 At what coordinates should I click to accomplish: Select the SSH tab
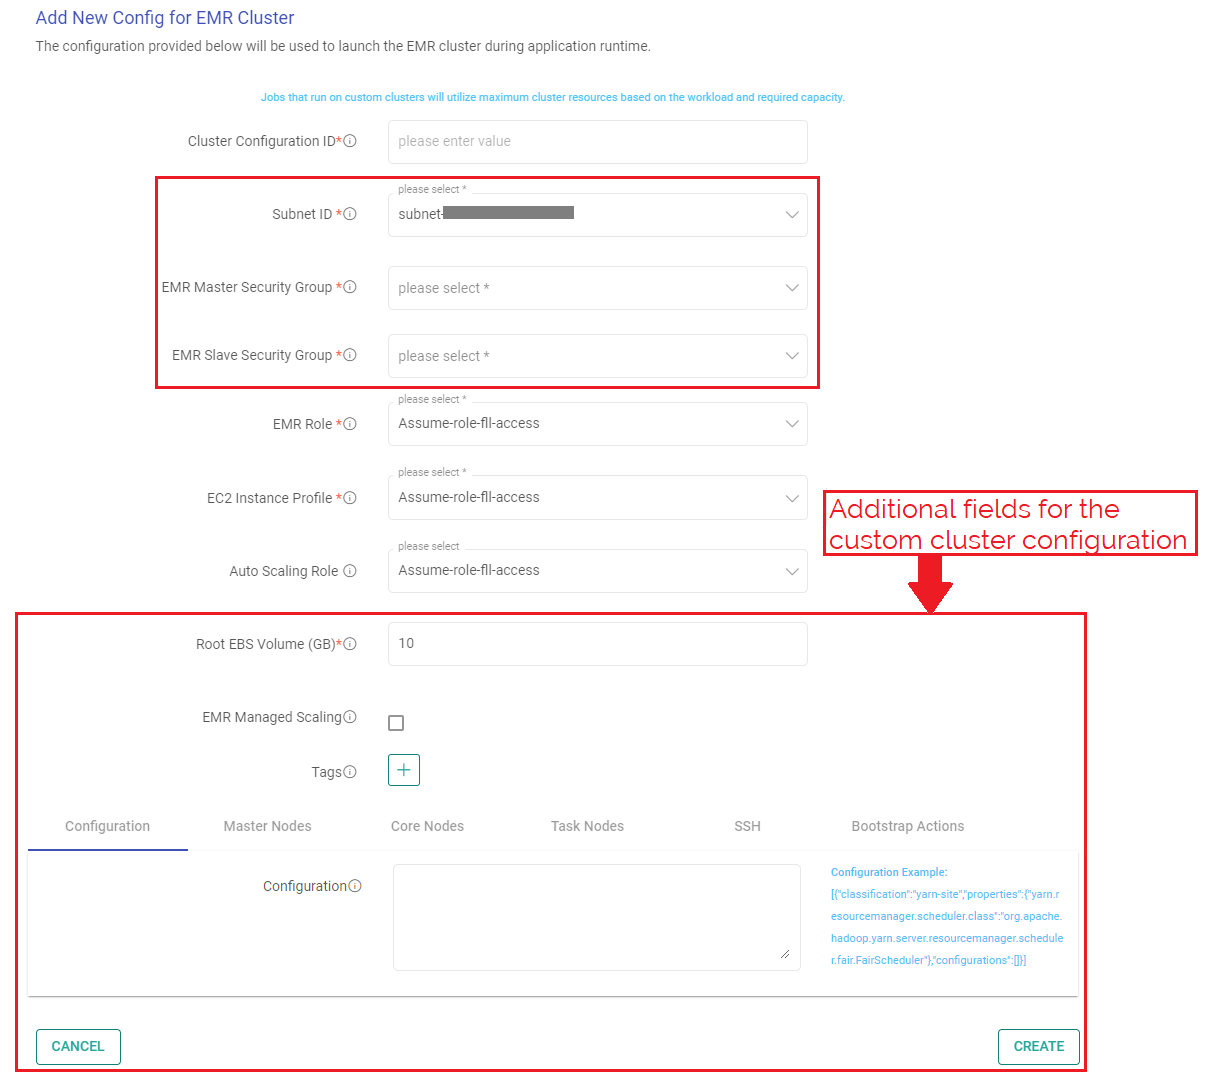(747, 826)
